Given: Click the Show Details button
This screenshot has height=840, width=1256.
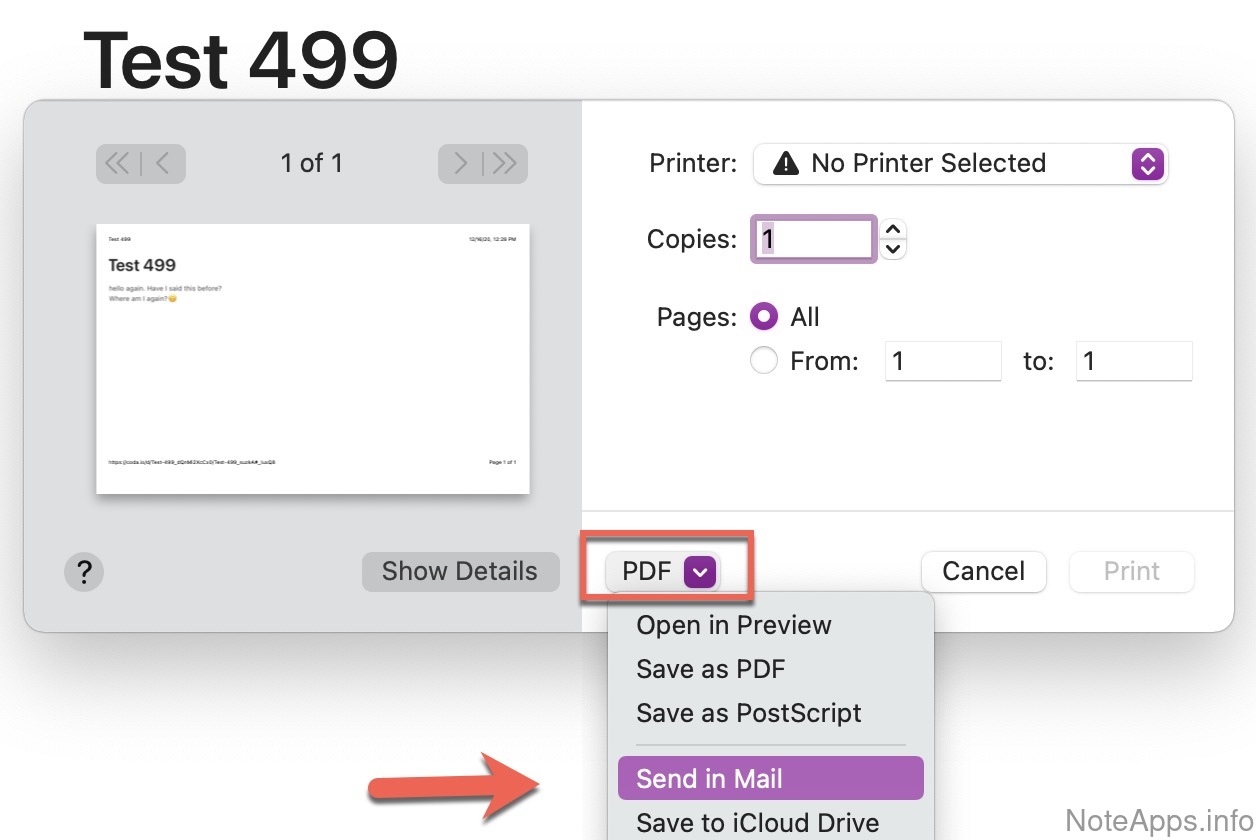Looking at the screenshot, I should pyautogui.click(x=460, y=572).
